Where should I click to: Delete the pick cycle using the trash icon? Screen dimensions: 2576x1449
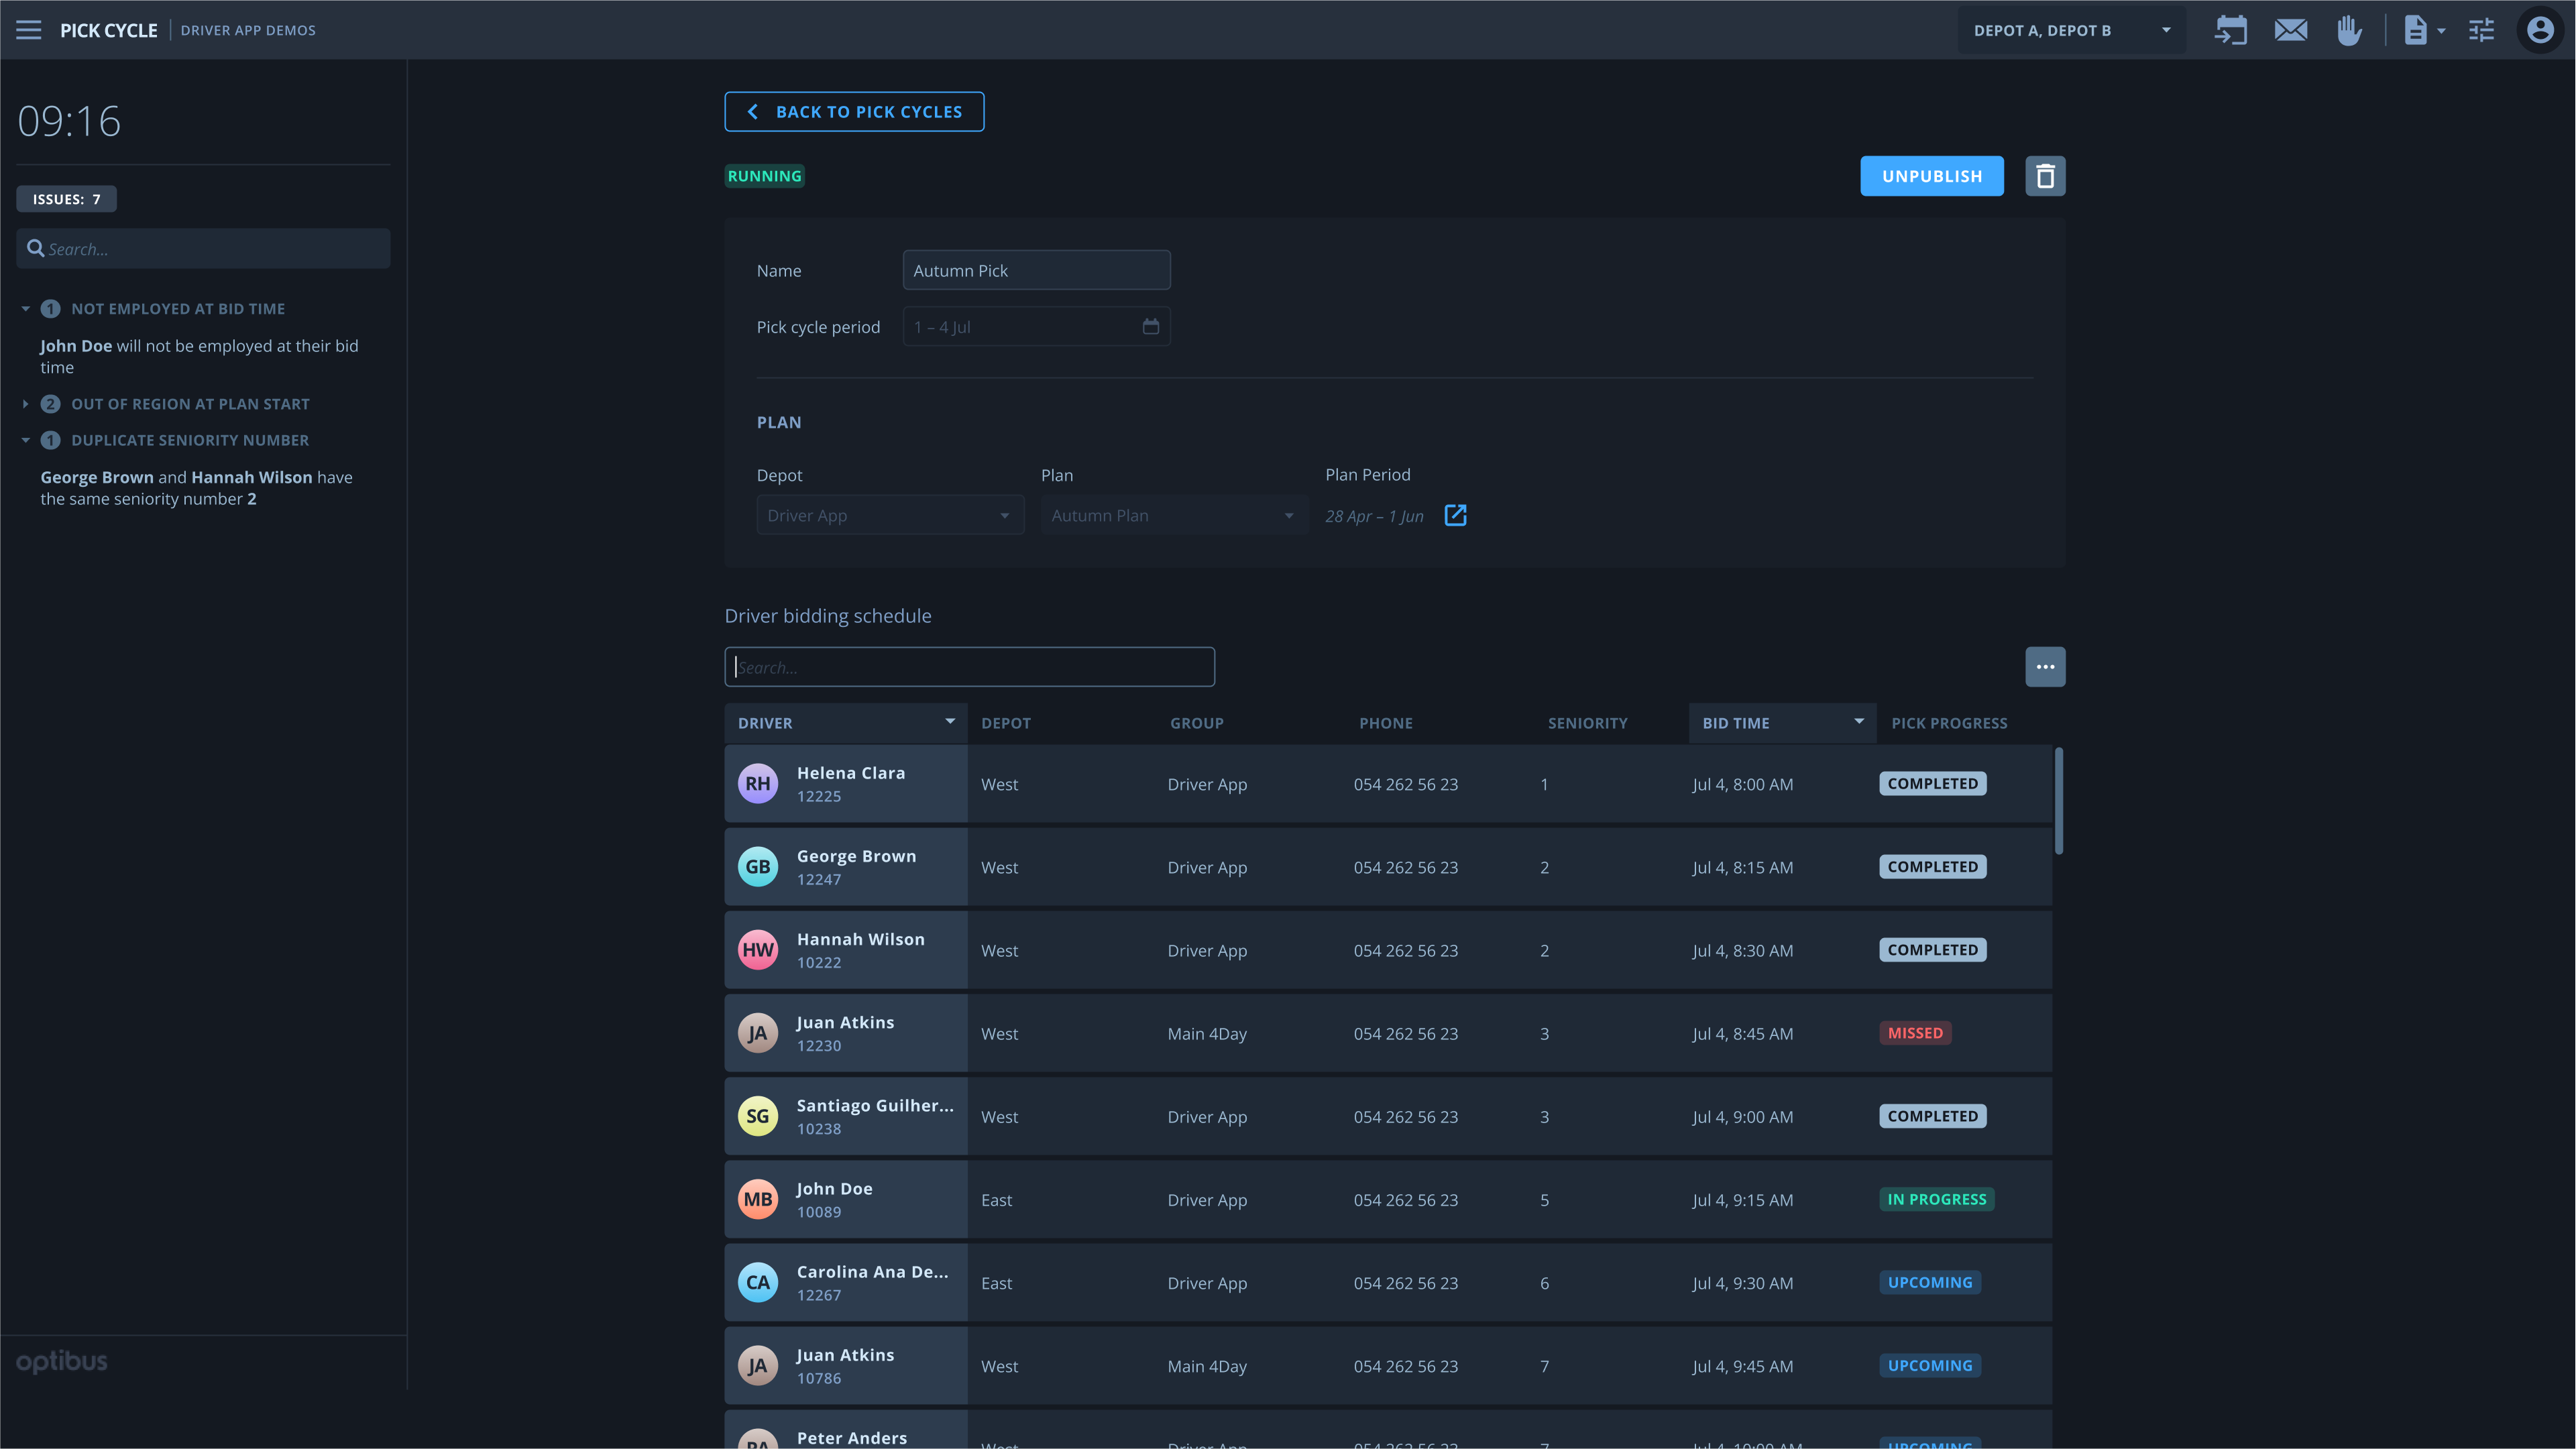2045,175
